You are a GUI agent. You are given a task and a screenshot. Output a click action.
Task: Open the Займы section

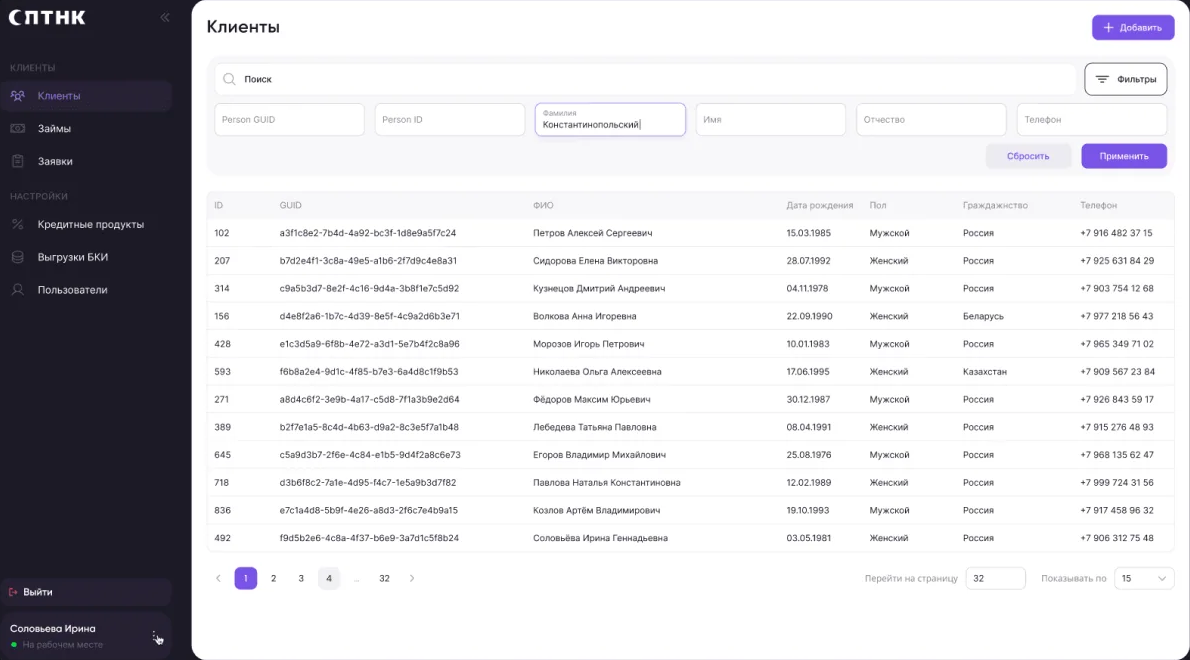pyautogui.click(x=87, y=128)
